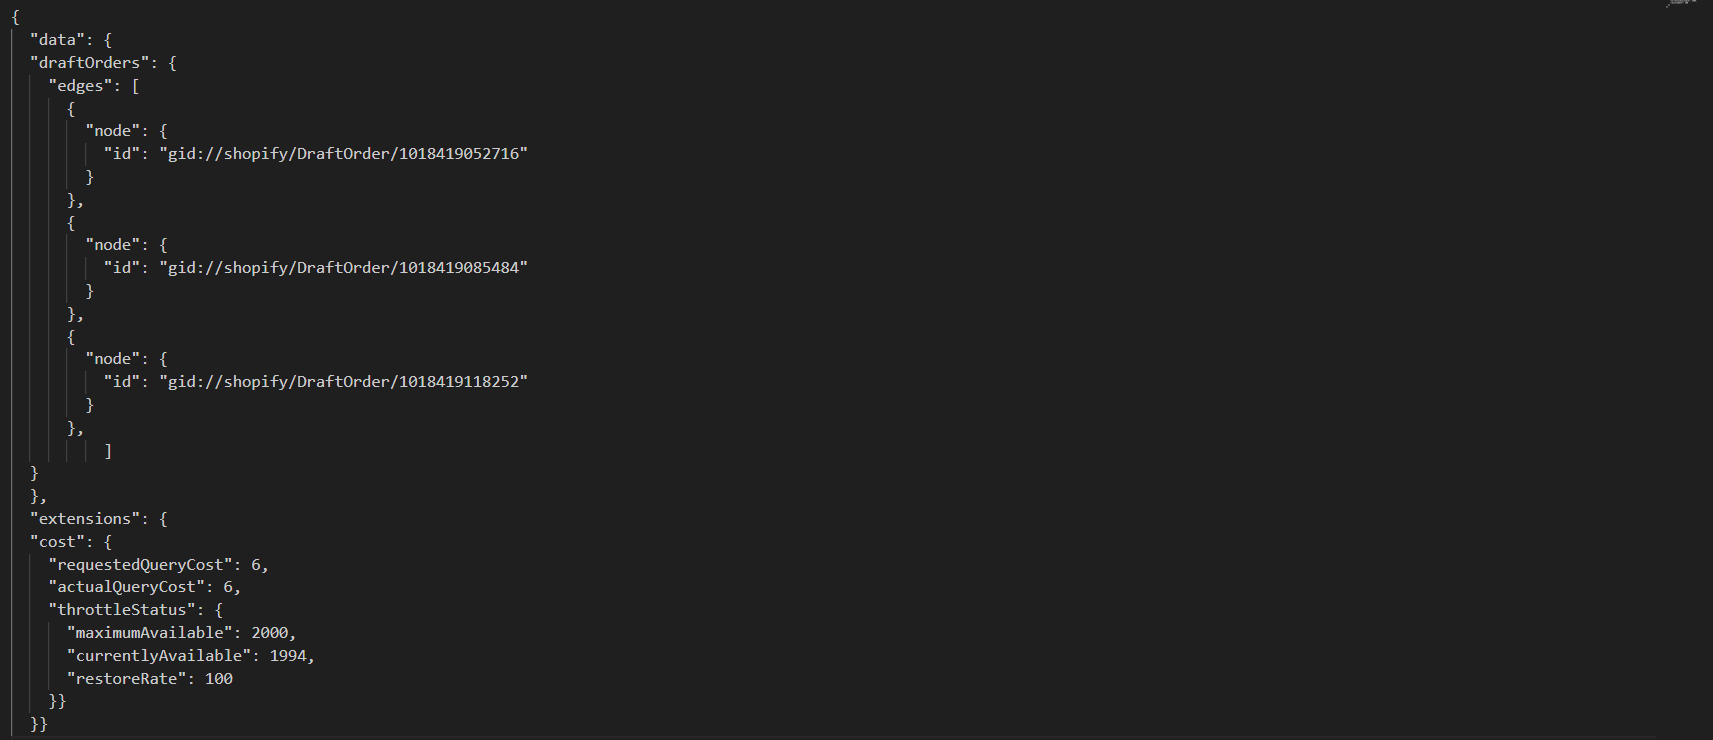
Task: Click the DraftOrder ID ending in 085484
Action: 343,268
